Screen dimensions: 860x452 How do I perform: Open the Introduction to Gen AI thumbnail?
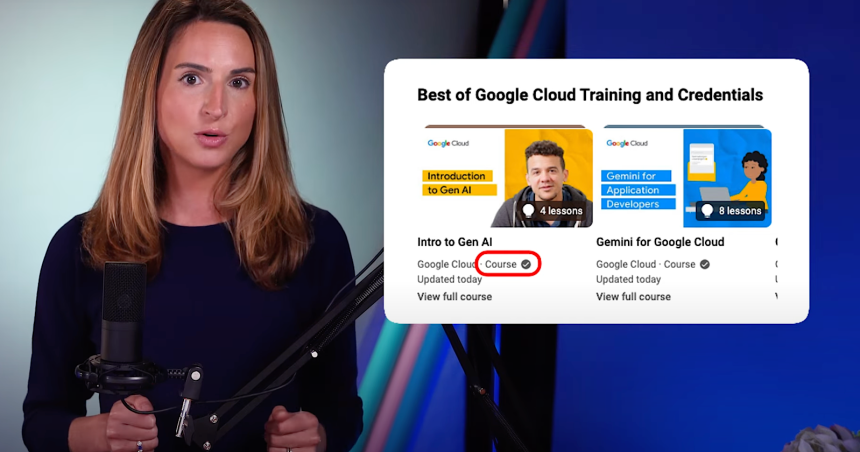point(505,178)
